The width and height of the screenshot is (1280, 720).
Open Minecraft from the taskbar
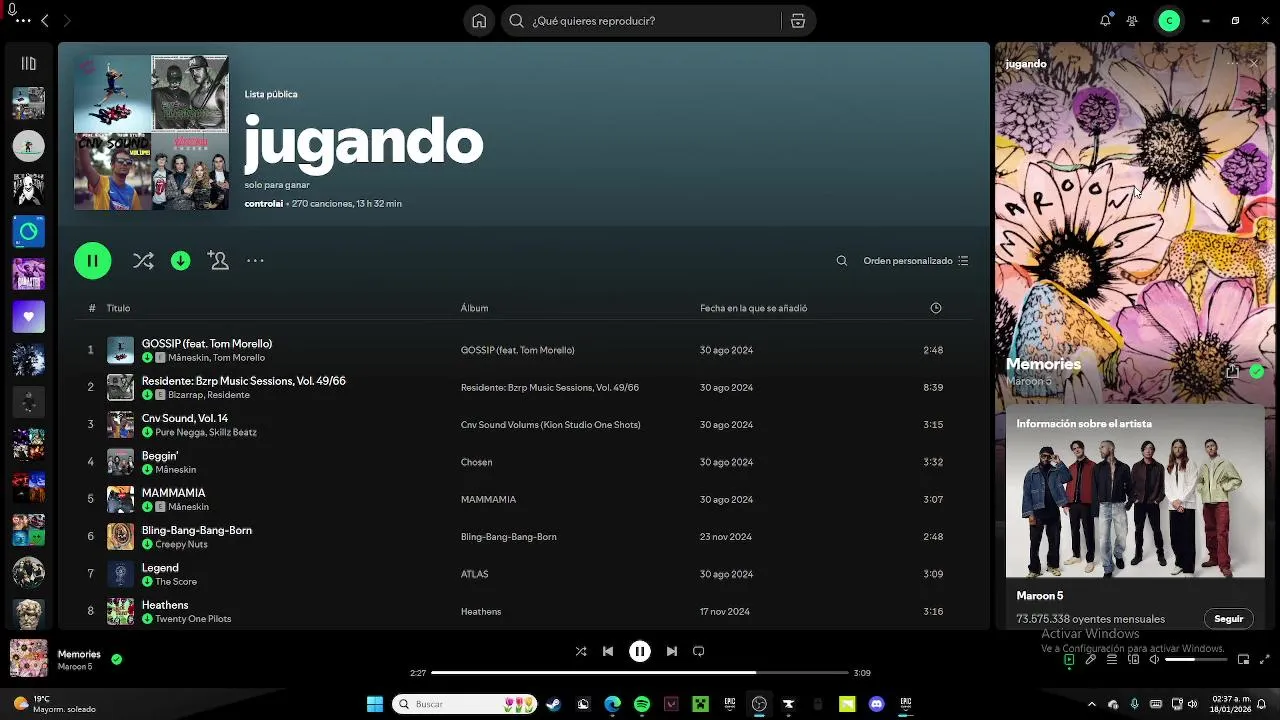point(701,704)
